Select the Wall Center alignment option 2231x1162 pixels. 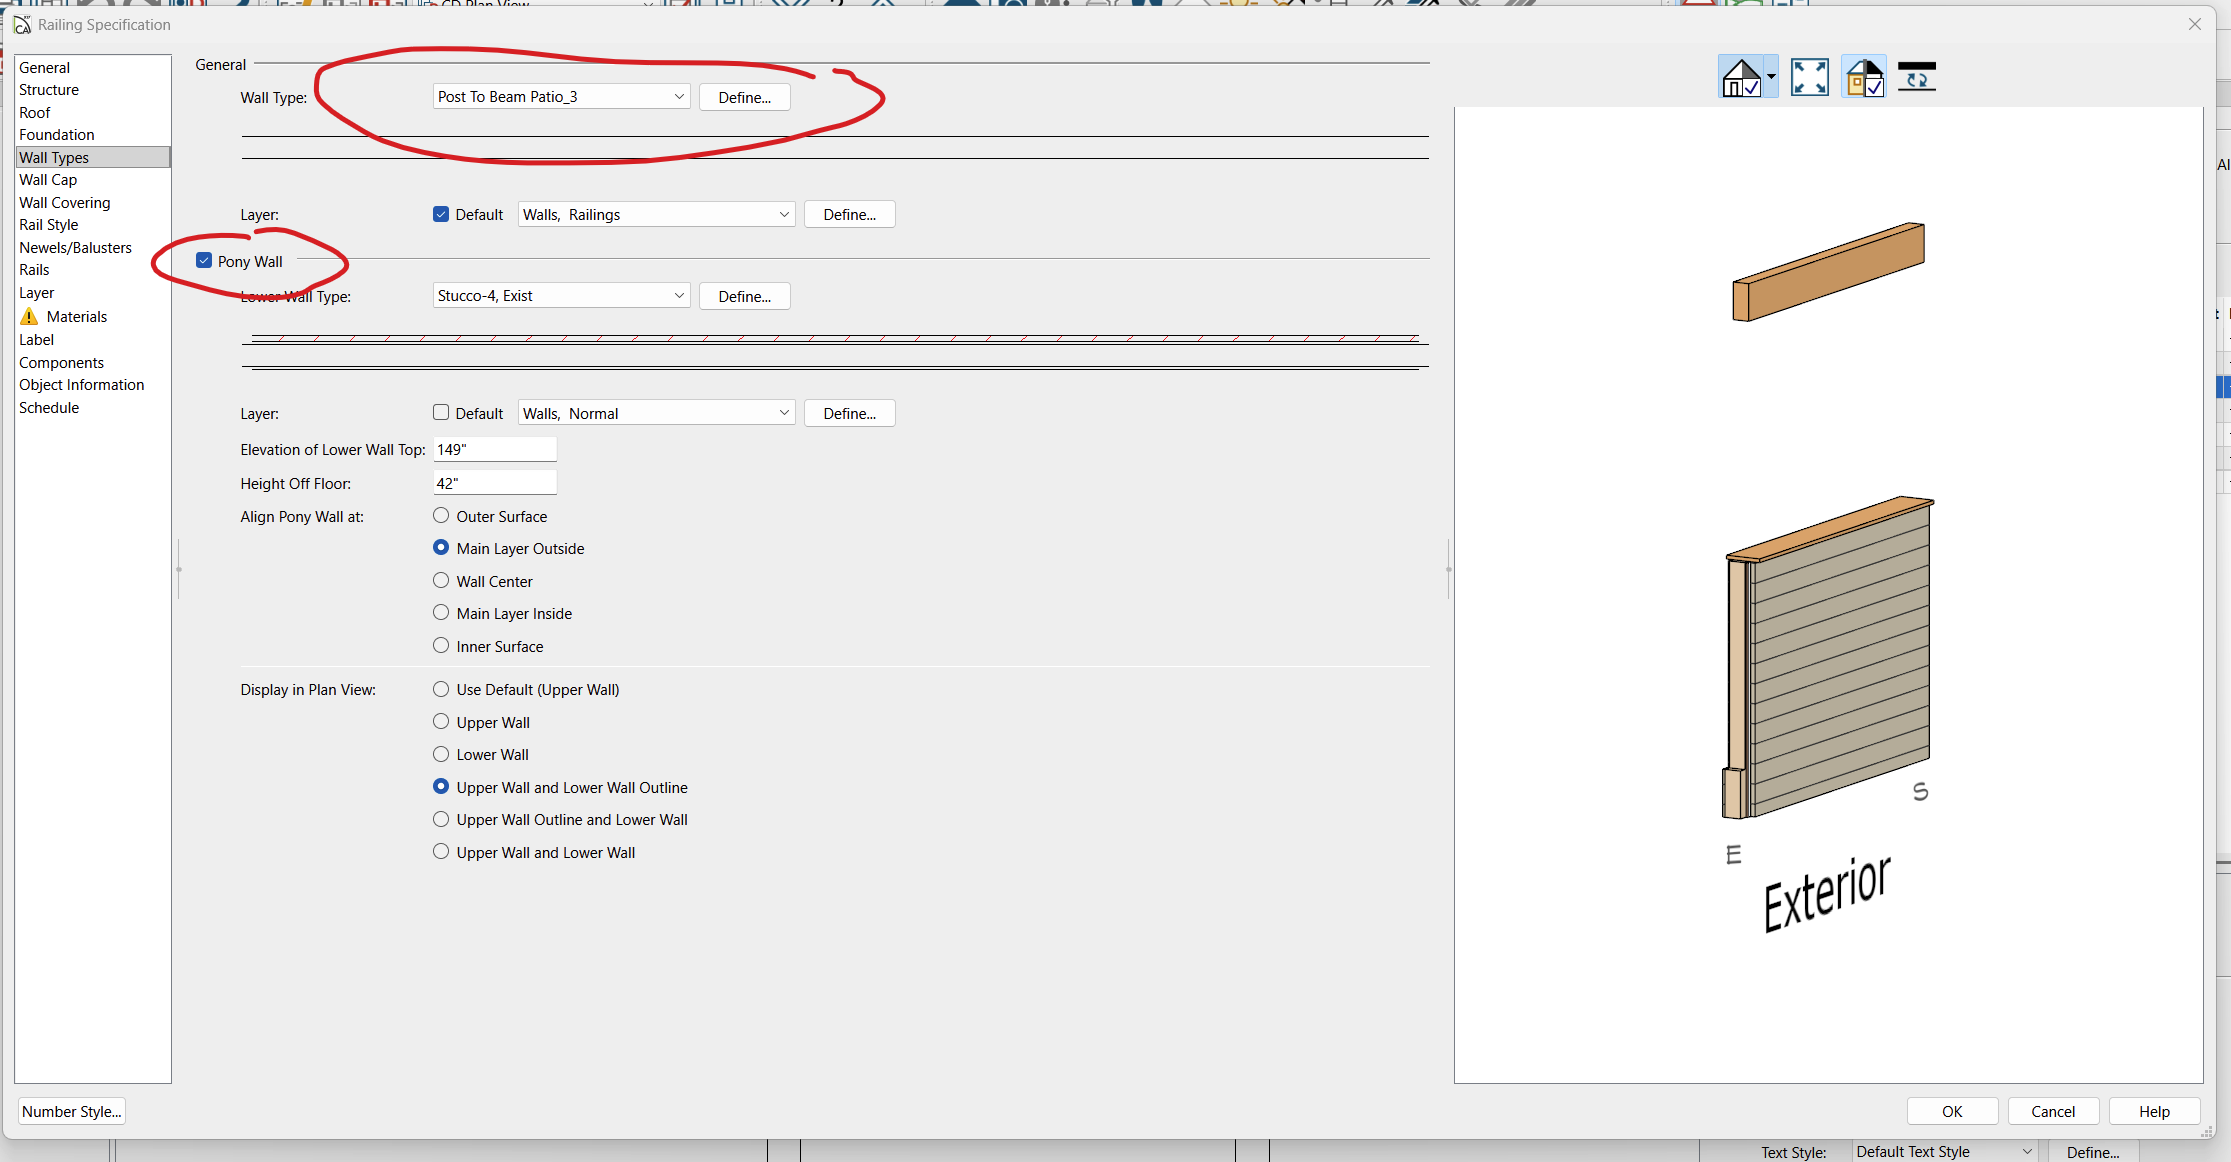[441, 581]
